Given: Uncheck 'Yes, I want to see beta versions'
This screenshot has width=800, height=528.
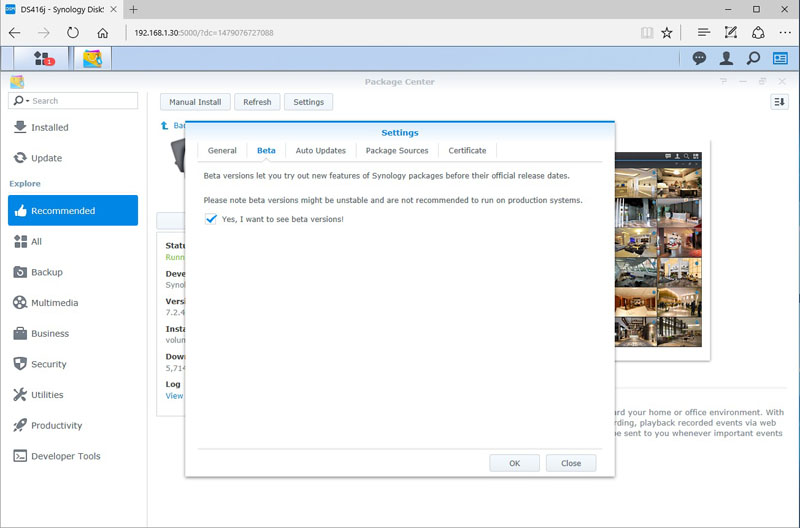Looking at the screenshot, I should click(x=211, y=219).
